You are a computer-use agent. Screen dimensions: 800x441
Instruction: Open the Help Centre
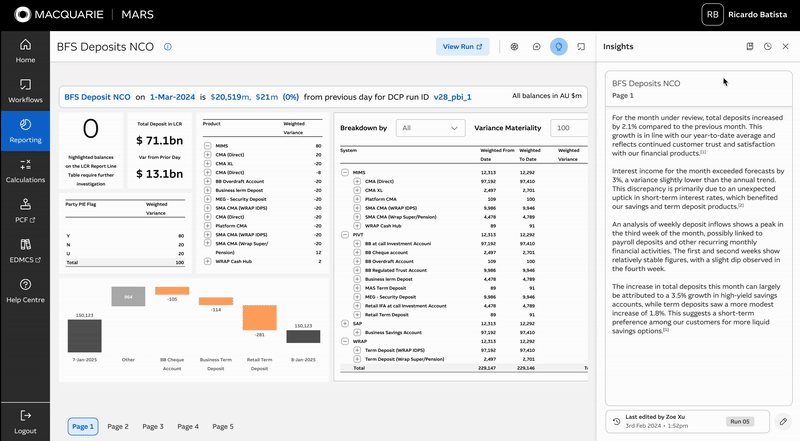coord(25,291)
